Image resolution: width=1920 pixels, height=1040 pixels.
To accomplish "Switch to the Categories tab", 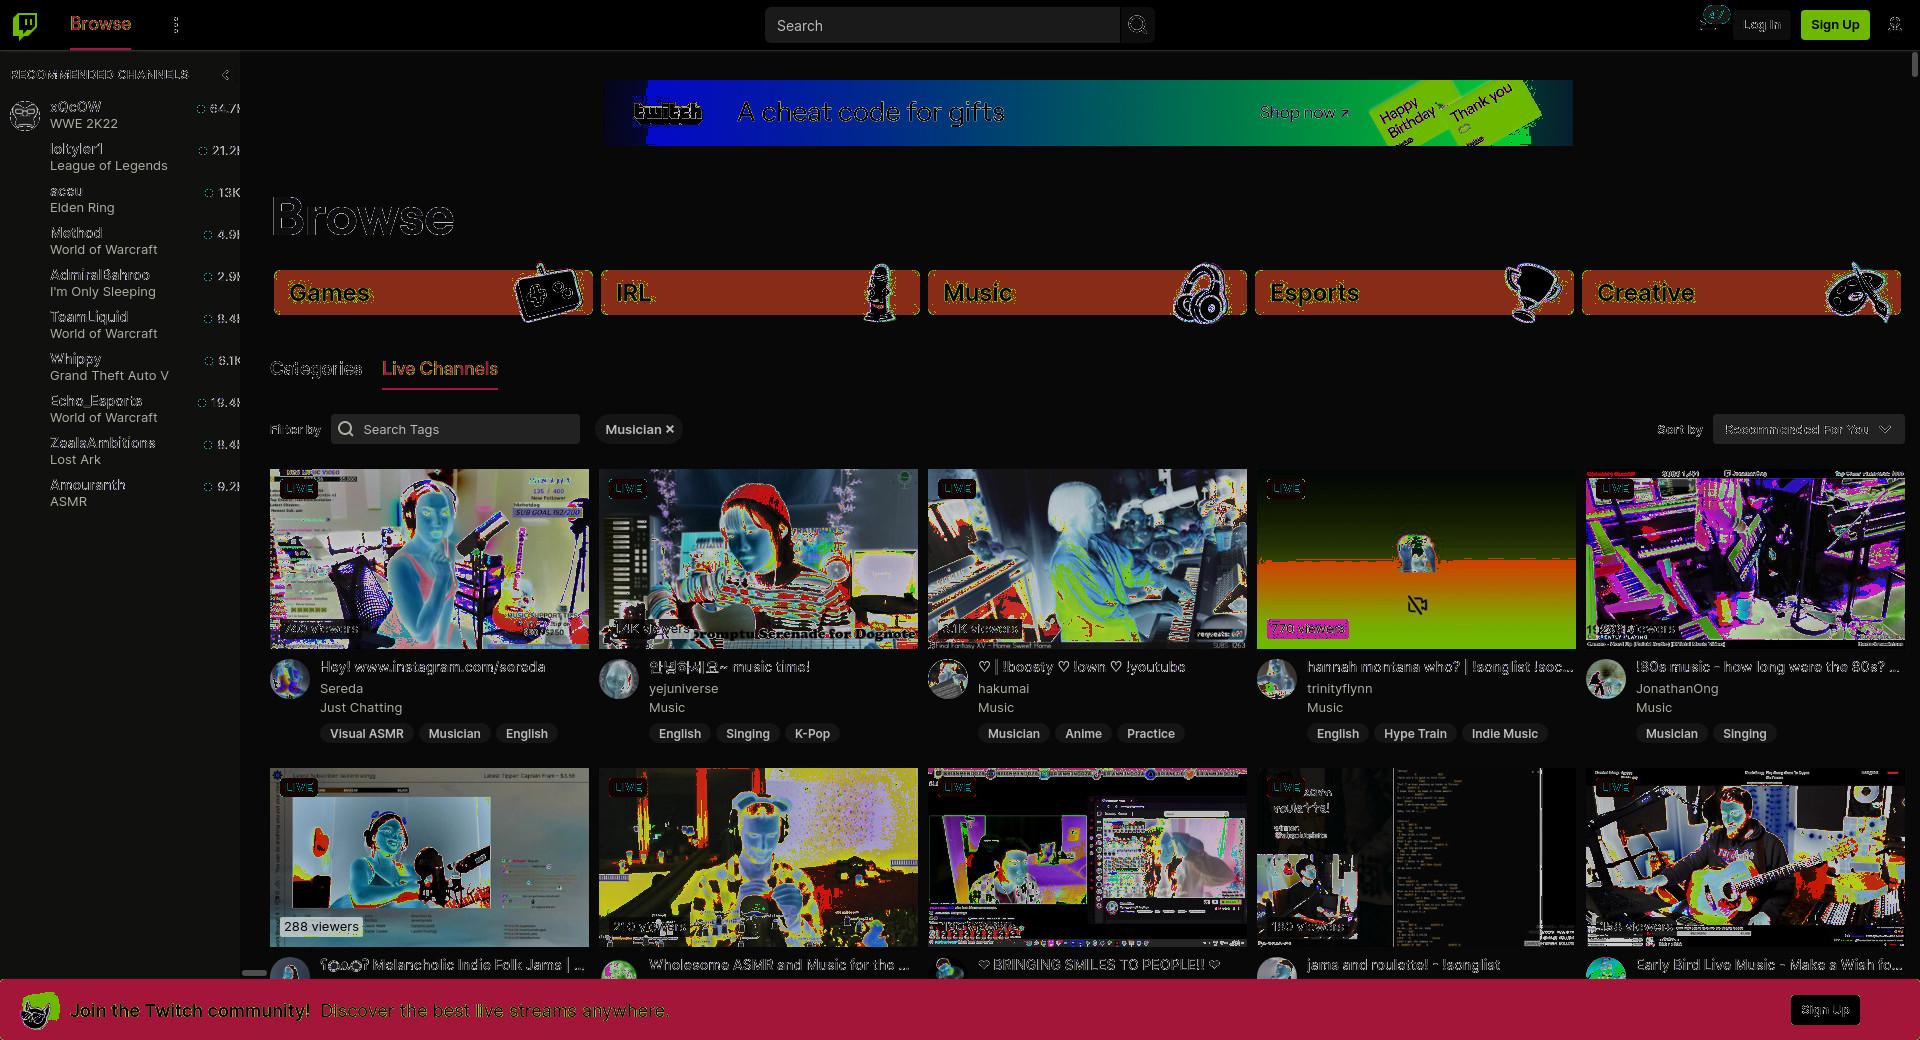I will pyautogui.click(x=316, y=369).
